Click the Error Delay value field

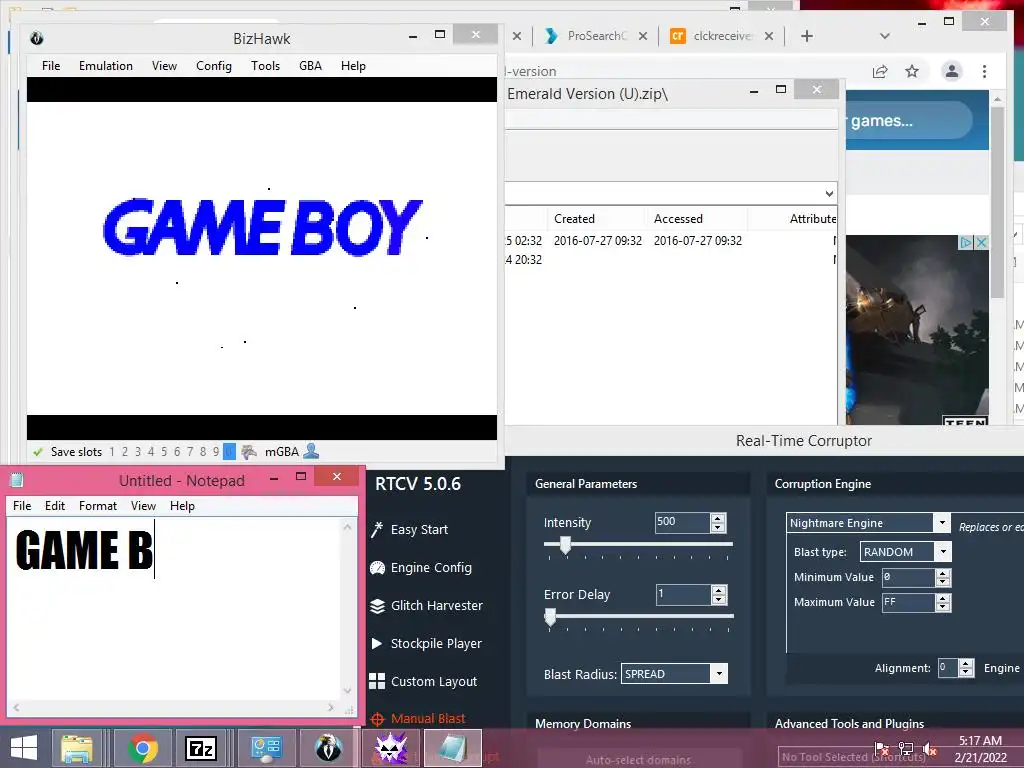[x=682, y=594]
